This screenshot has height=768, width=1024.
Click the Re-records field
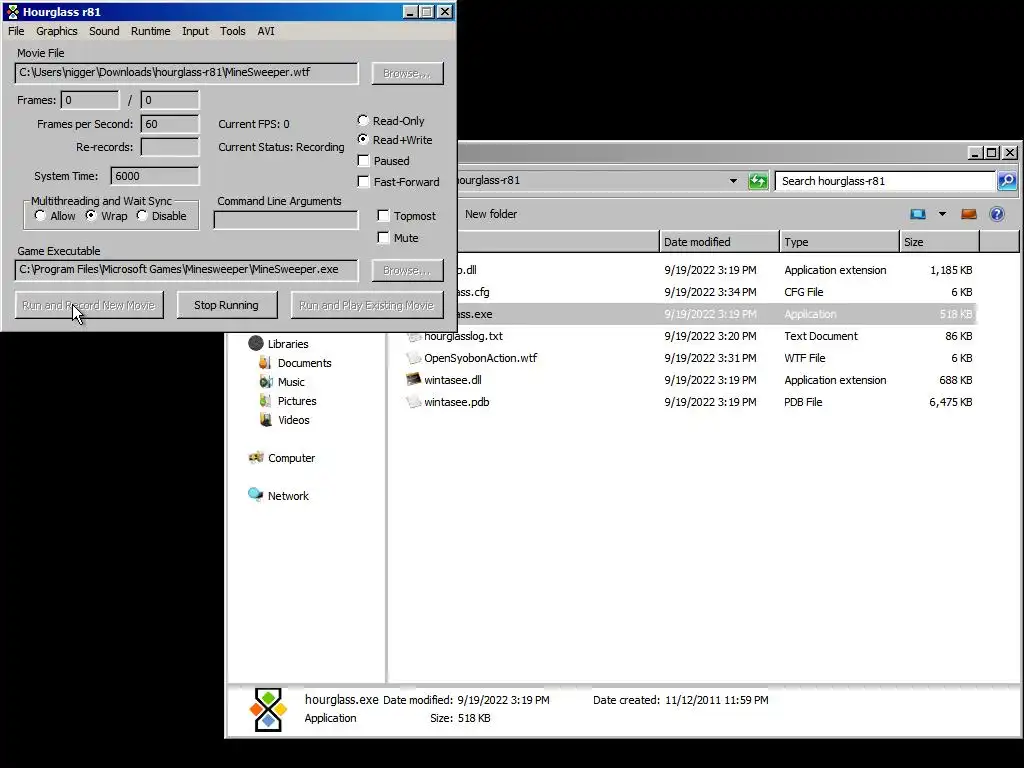click(x=170, y=147)
